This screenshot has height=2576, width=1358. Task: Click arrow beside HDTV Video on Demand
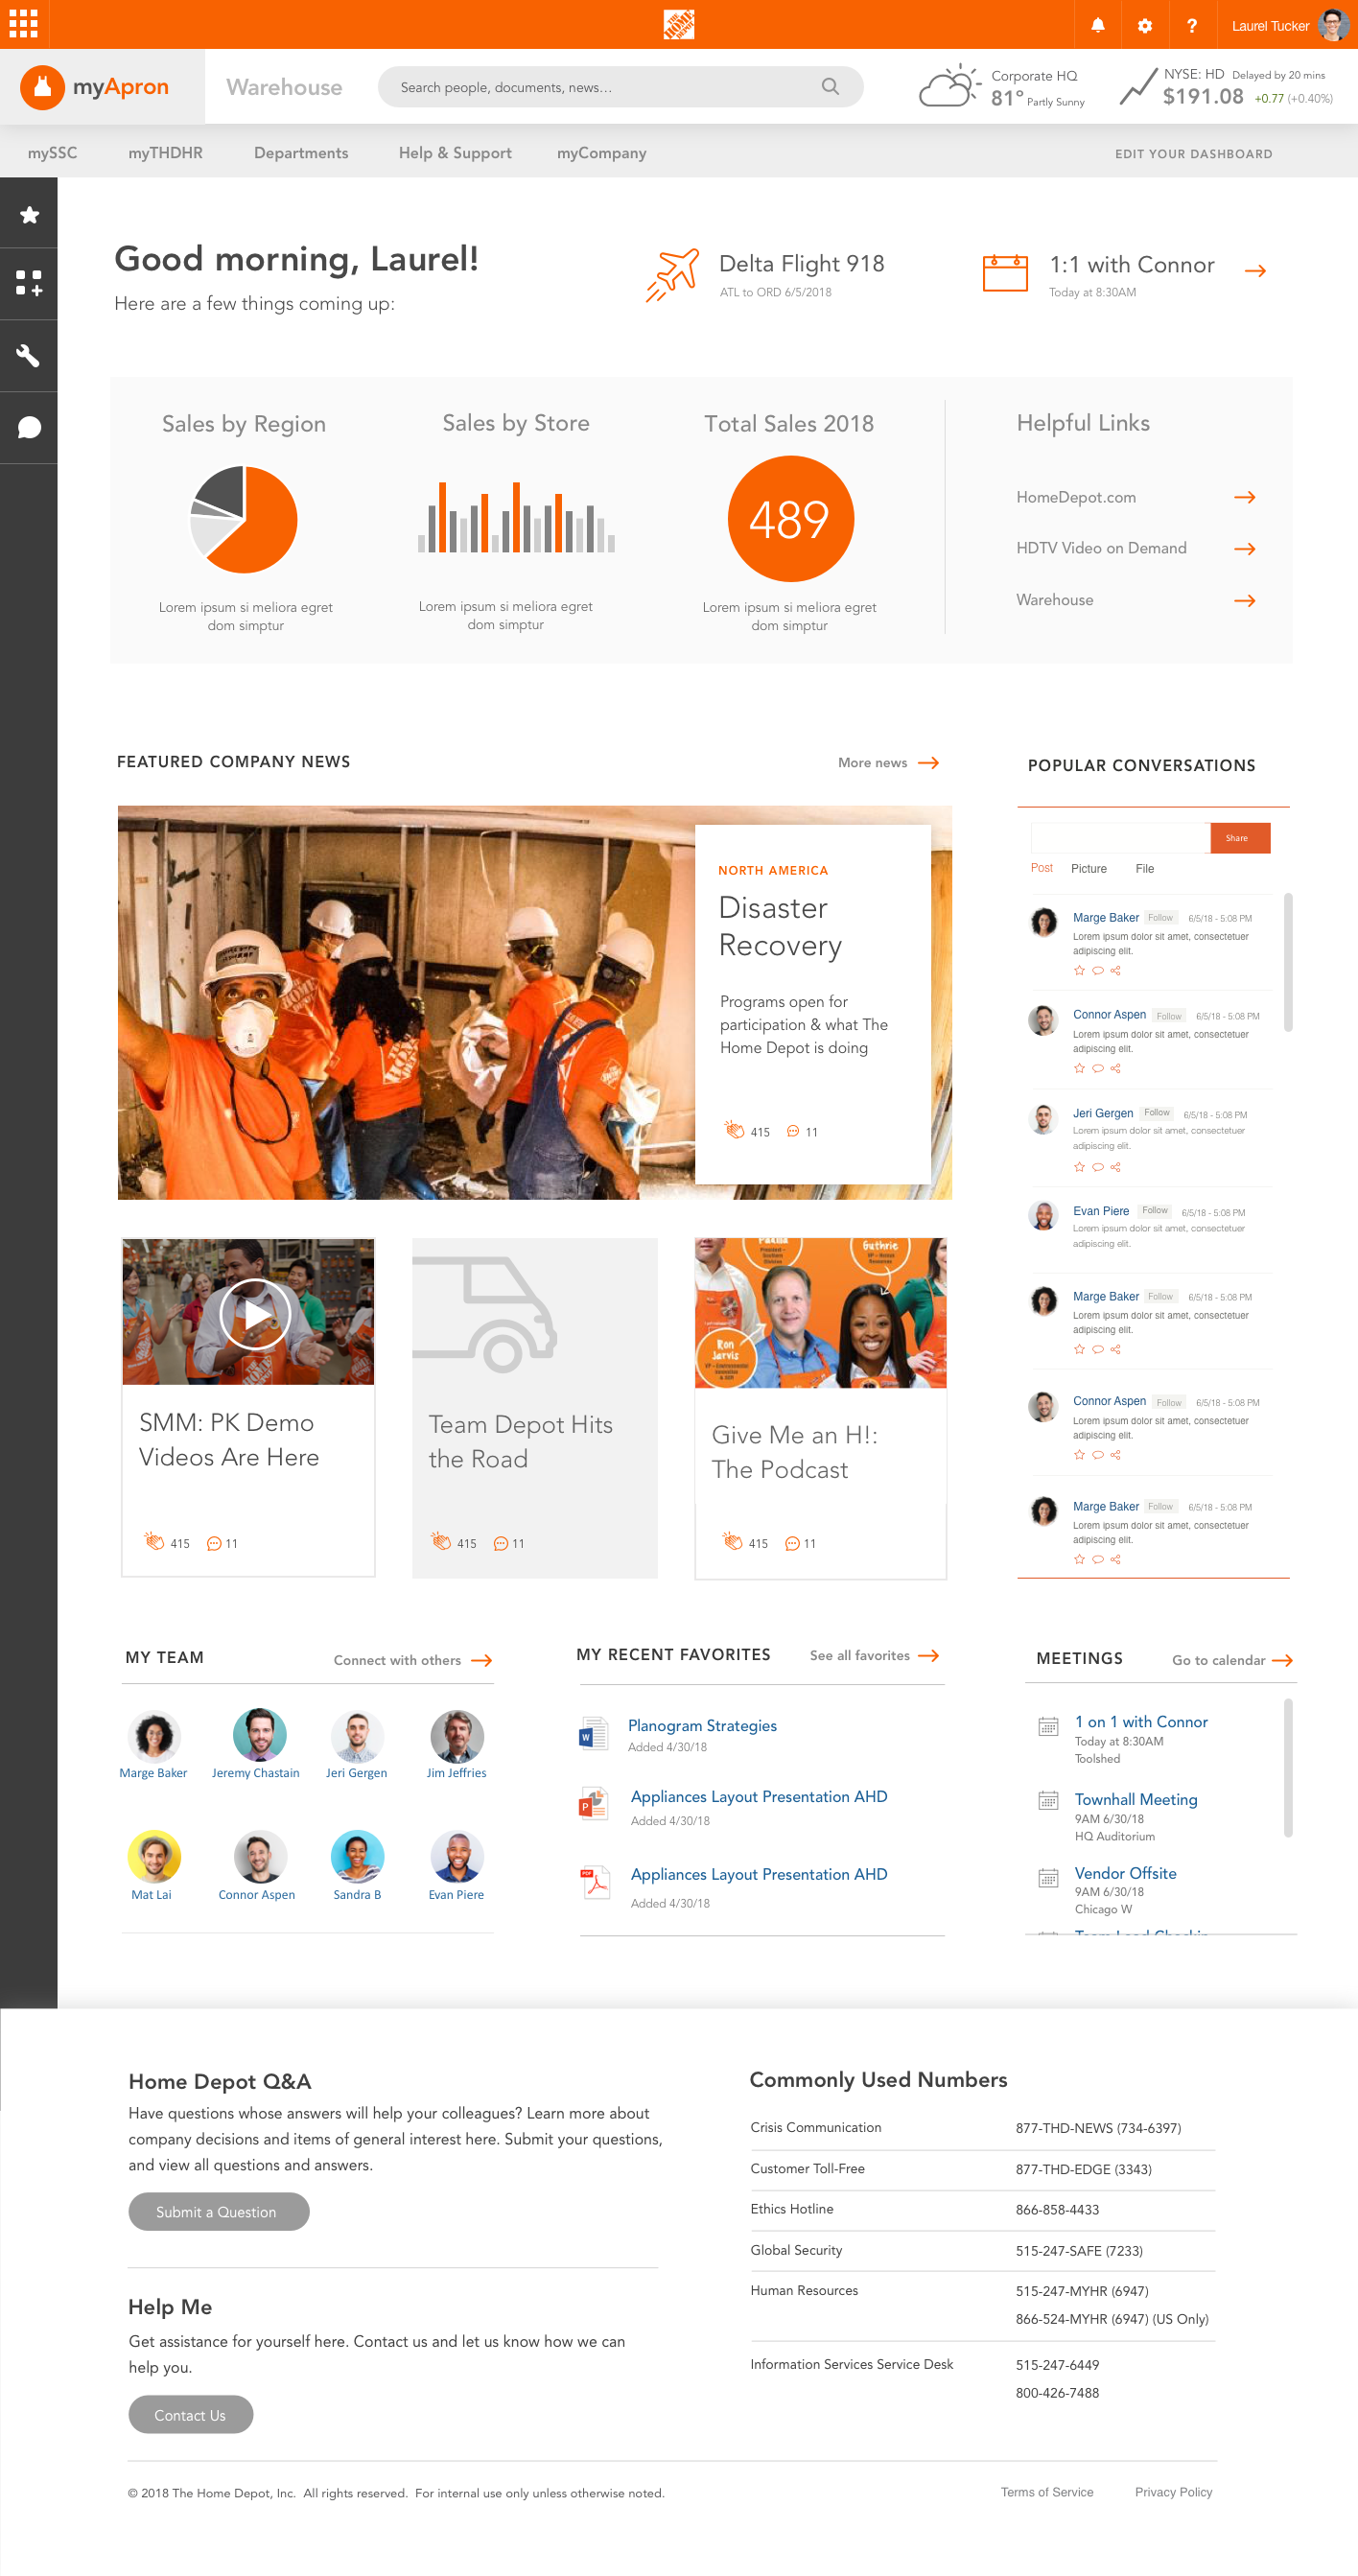click(1245, 549)
